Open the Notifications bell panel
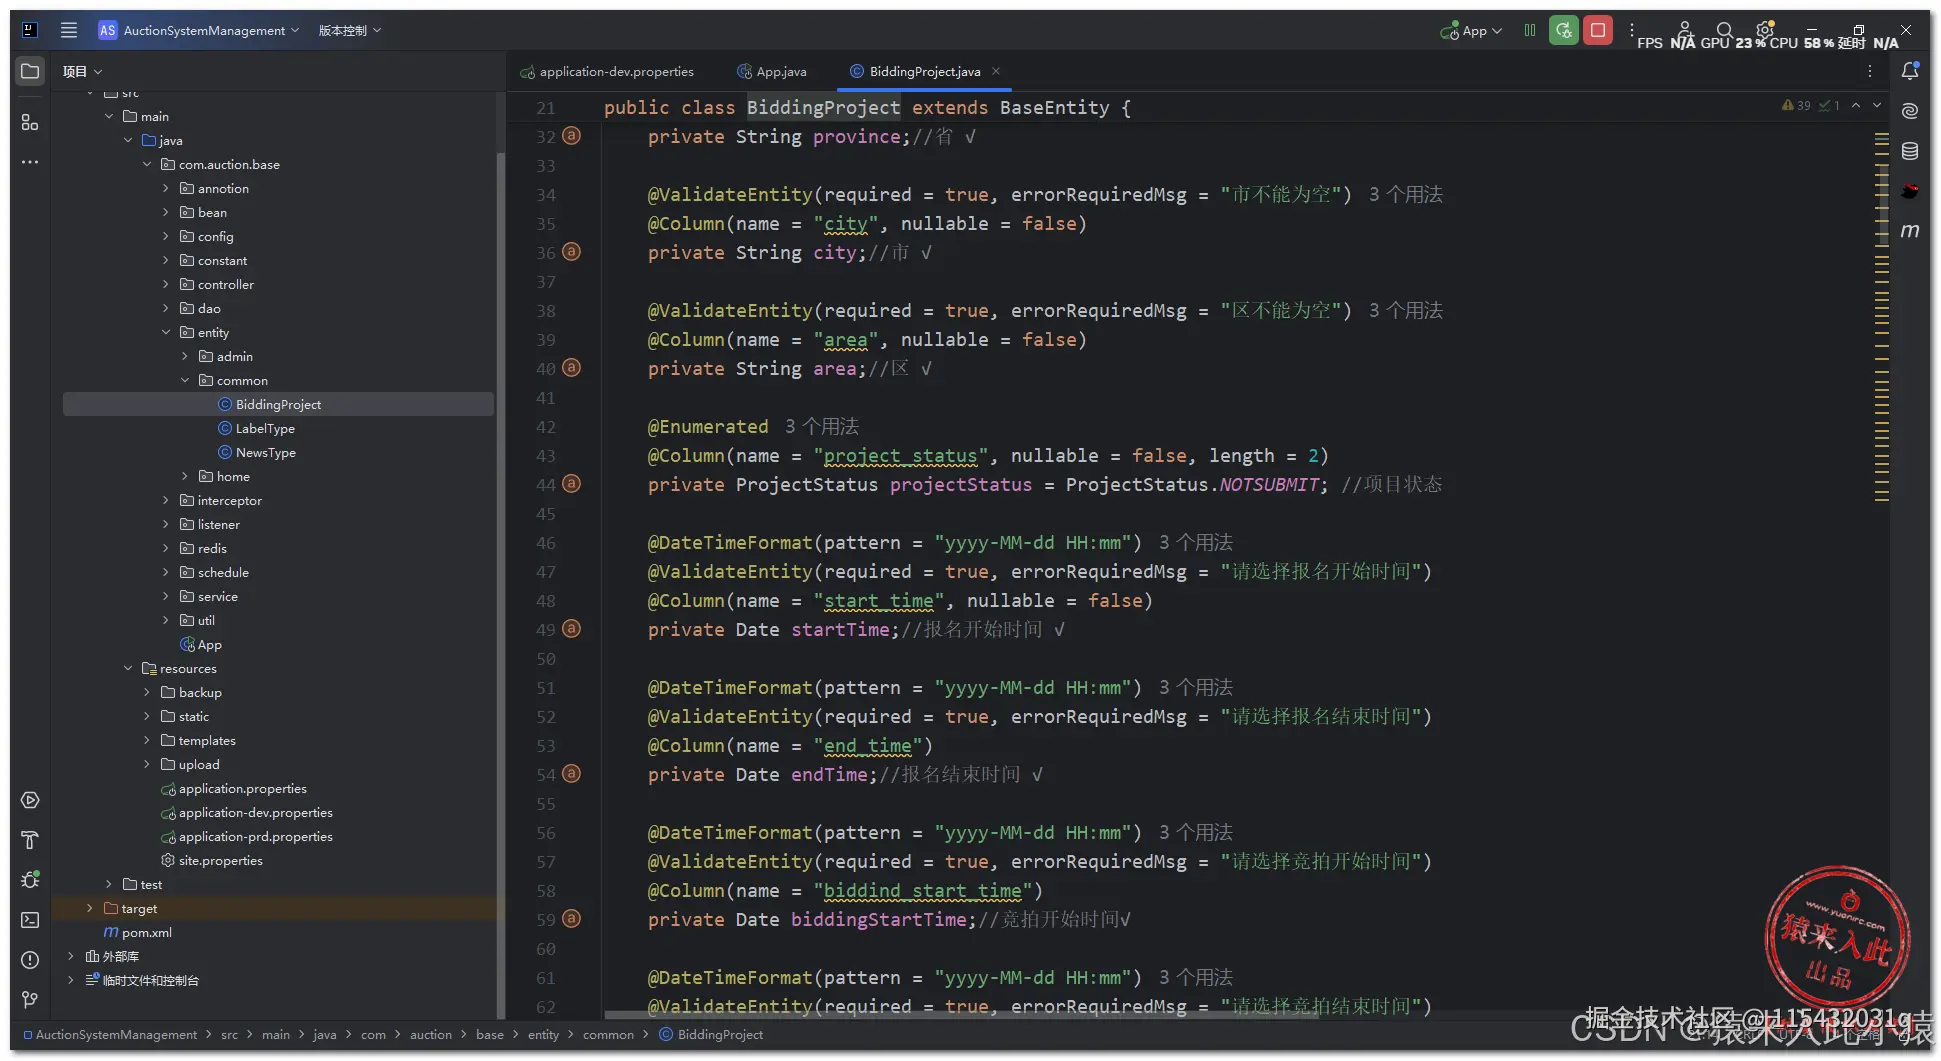 [x=1910, y=71]
